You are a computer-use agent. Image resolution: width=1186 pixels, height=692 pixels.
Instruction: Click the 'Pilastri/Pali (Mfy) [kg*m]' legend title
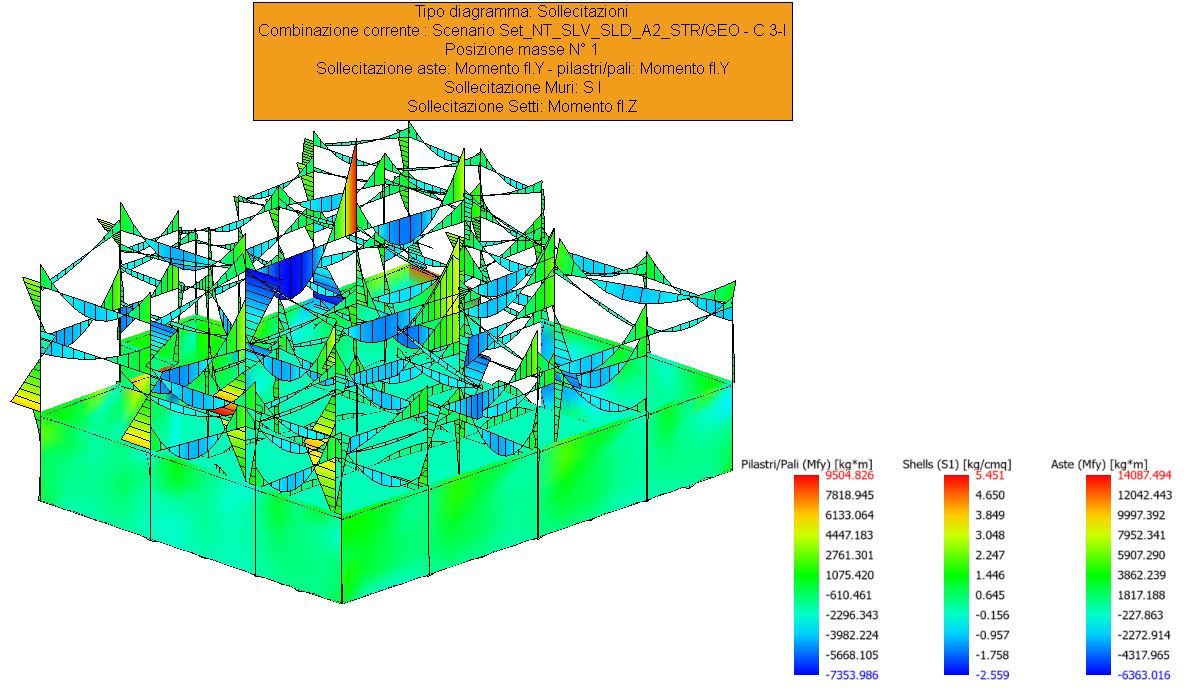806,464
